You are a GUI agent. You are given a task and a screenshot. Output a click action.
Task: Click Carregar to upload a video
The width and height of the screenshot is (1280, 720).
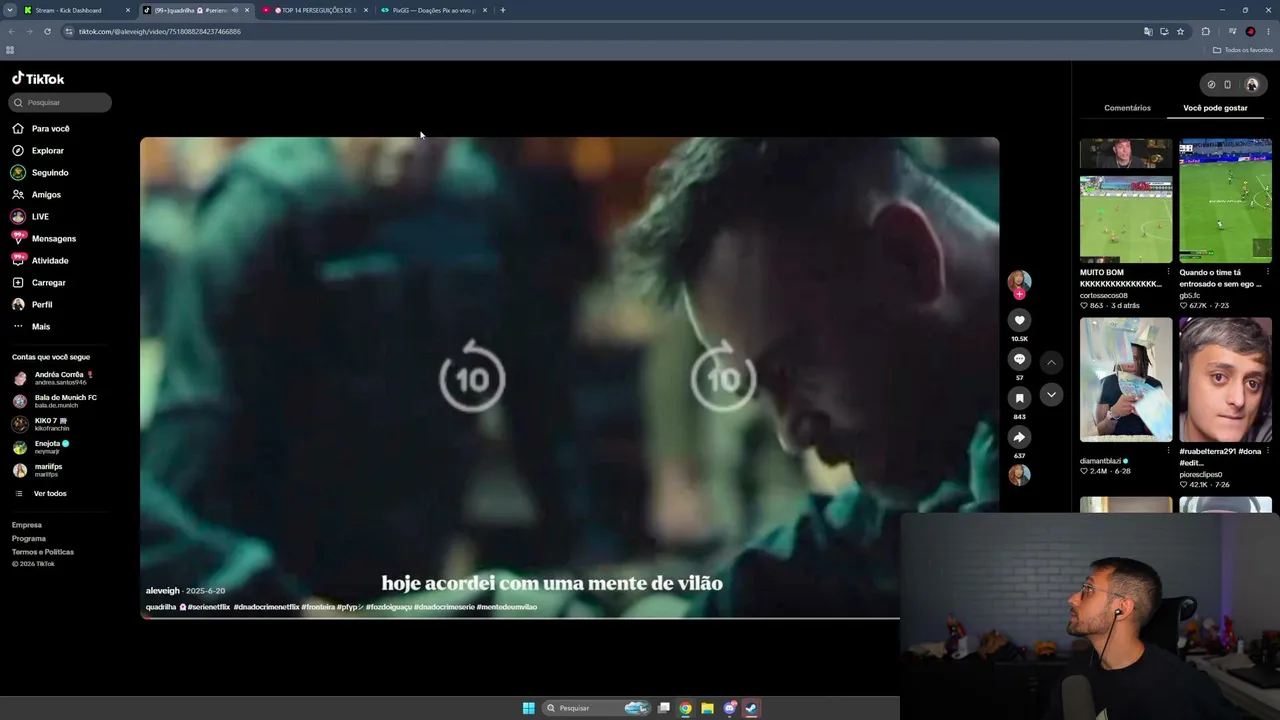pyautogui.click(x=39, y=283)
